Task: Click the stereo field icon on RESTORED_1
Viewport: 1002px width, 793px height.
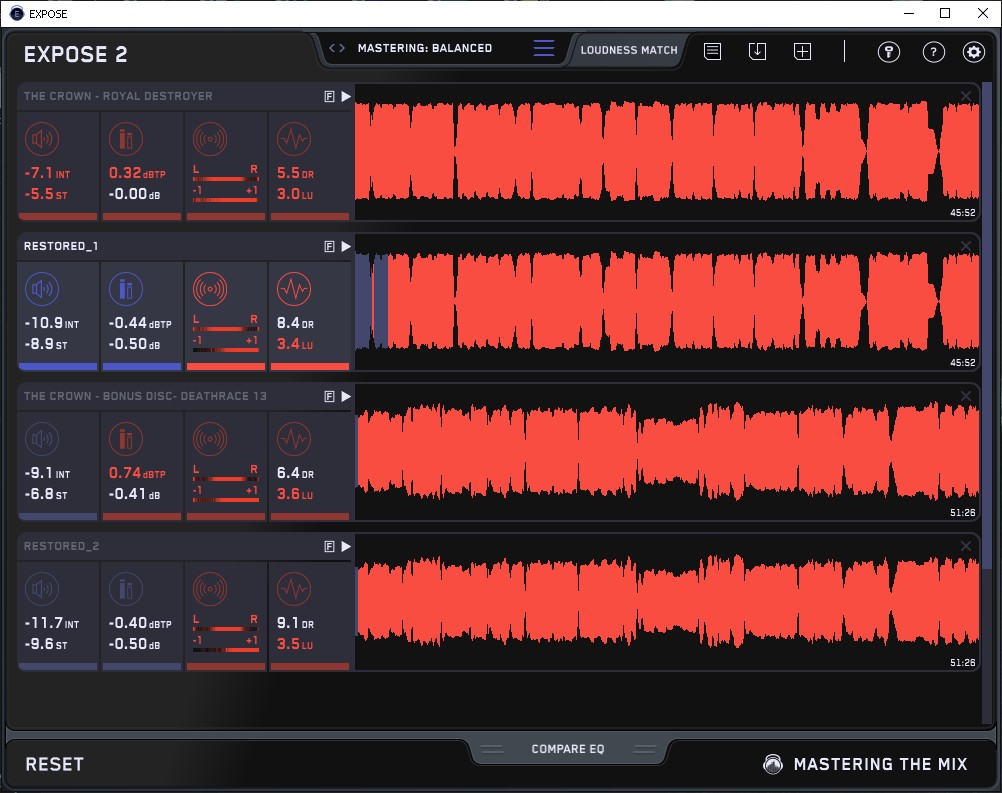Action: (x=210, y=289)
